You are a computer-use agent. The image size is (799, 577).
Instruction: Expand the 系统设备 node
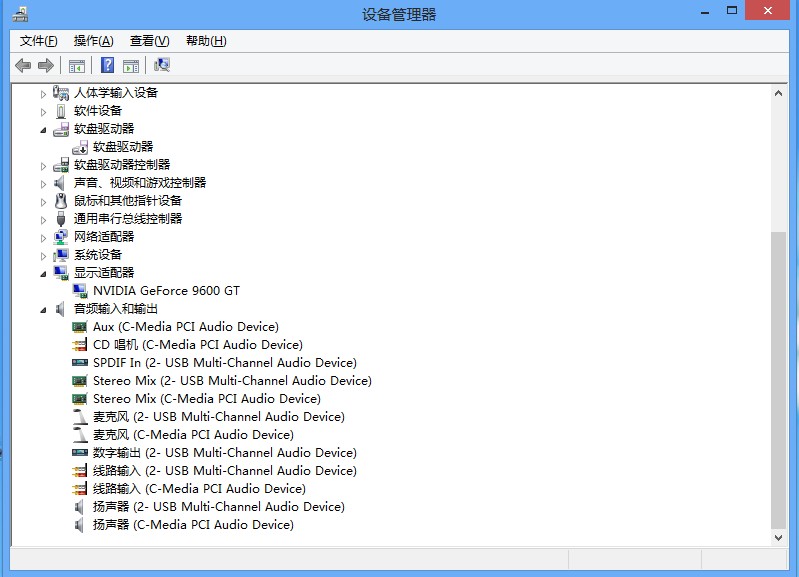(x=43, y=255)
